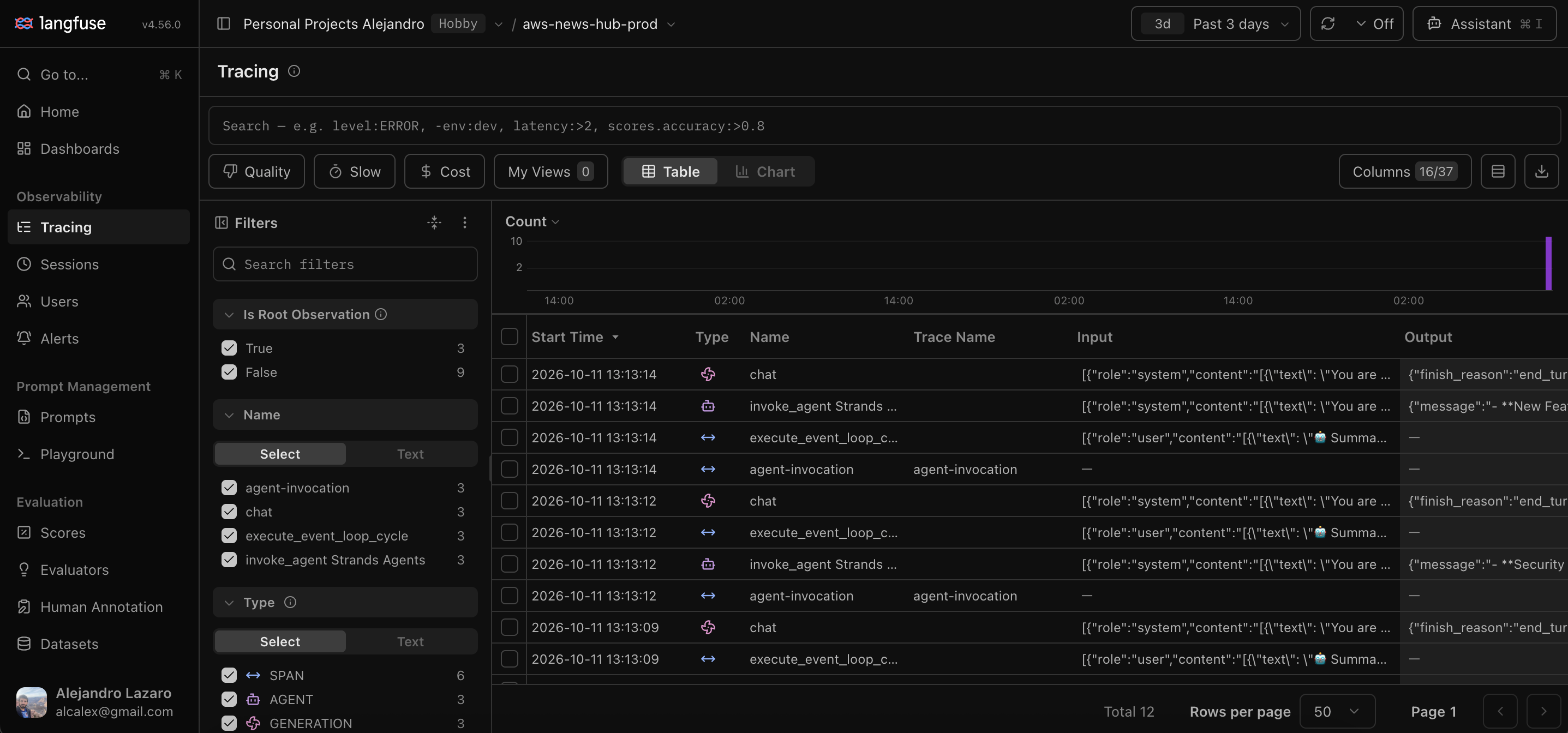The width and height of the screenshot is (1568, 733).
Task: Open Alerts in the sidebar
Action: coord(98,338)
